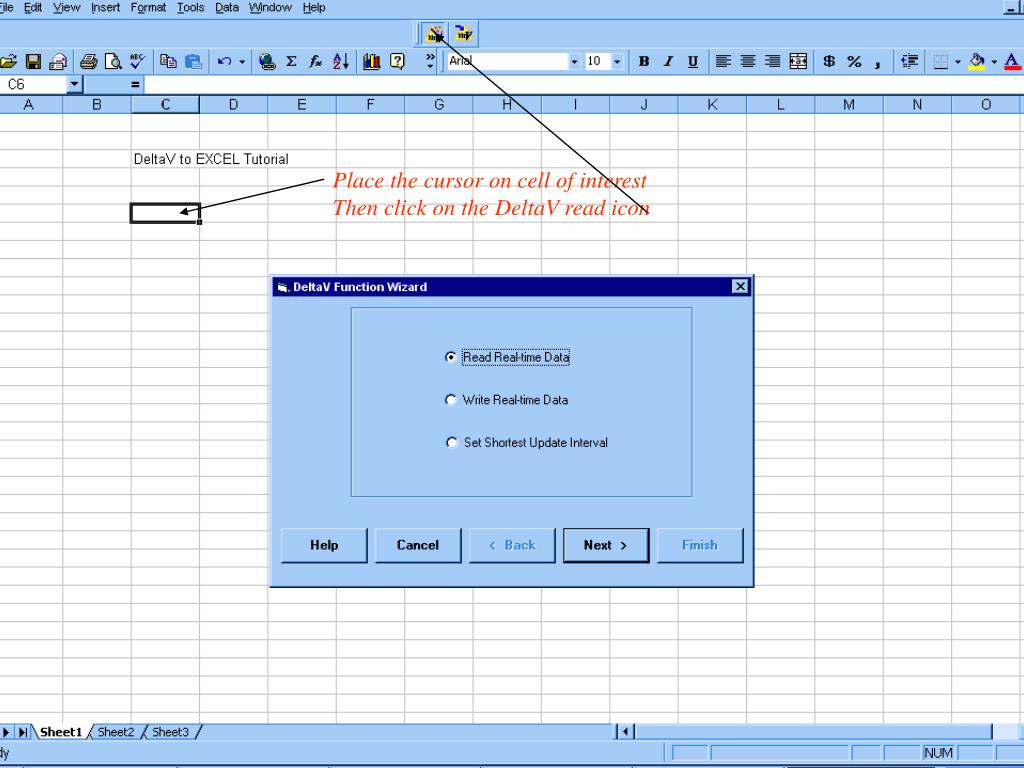Viewport: 1024px width, 768px height.
Task: Insert hyperlink using the globe icon
Action: click(x=266, y=61)
